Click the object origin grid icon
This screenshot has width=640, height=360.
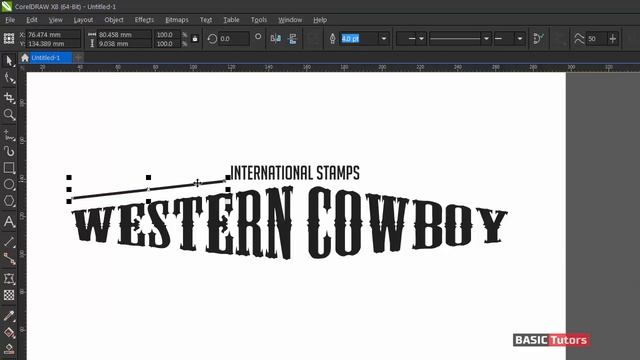coord(9,39)
